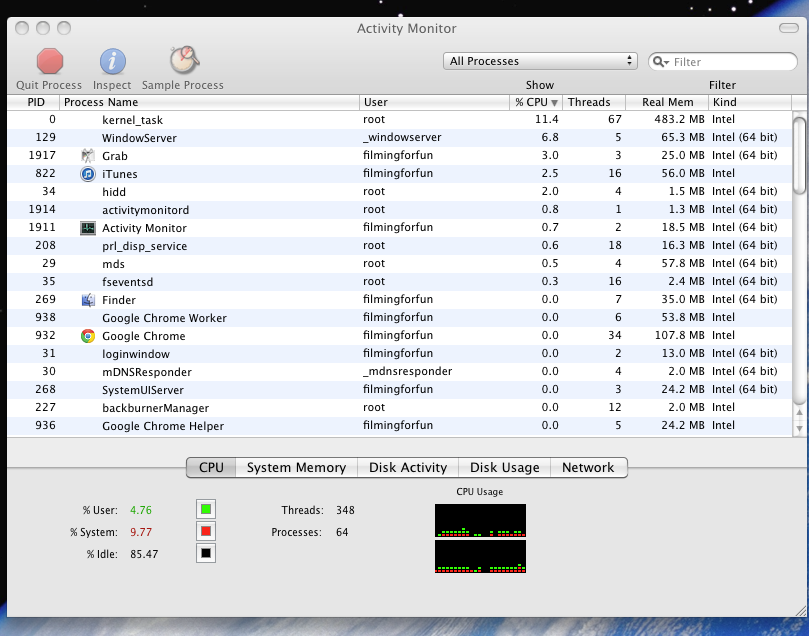
Task: Click the Threads count 348
Action: 345,510
